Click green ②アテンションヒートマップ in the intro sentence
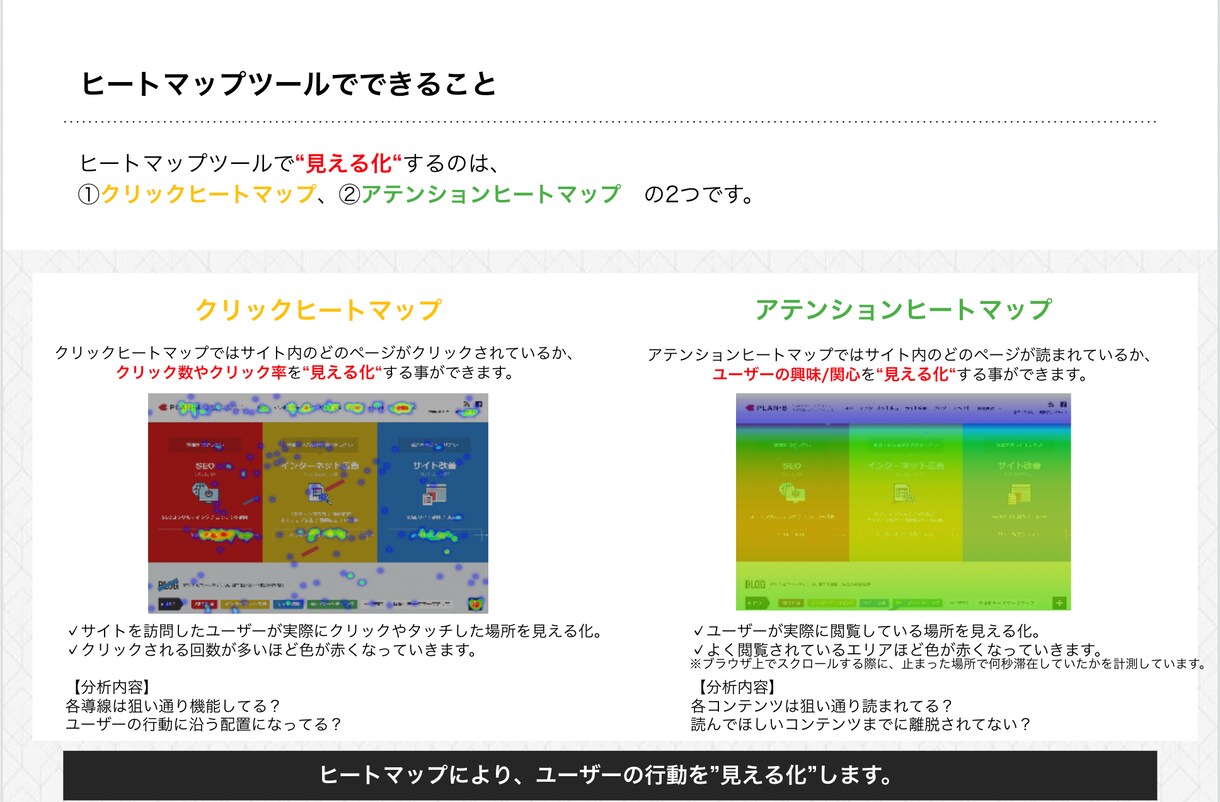Image resolution: width=1220 pixels, height=802 pixels. pos(480,194)
